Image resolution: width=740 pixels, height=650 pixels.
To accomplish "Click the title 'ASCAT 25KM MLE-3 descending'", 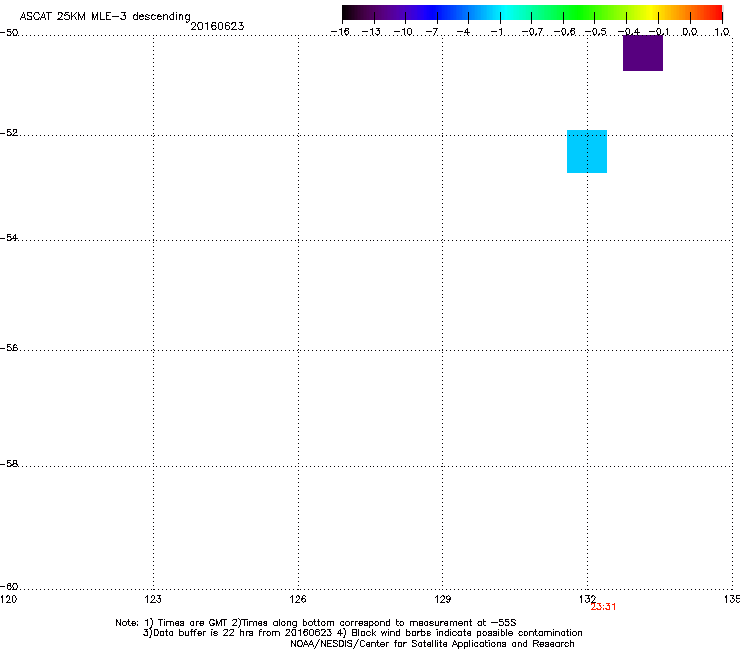I will click(105, 16).
